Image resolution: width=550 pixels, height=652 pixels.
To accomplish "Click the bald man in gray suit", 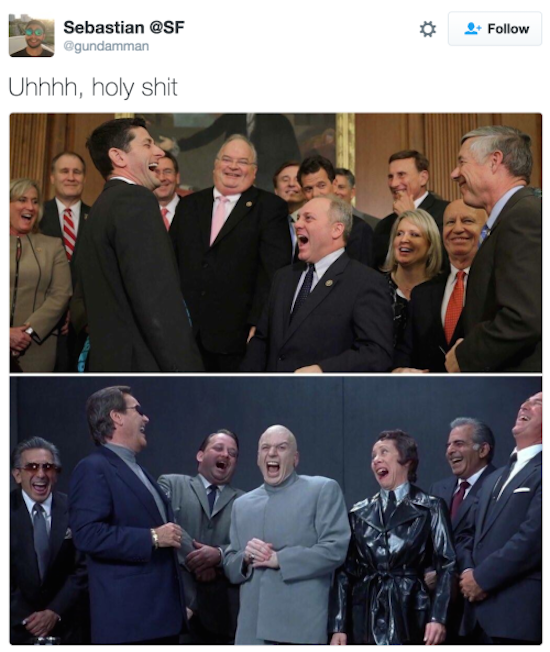I will click(x=287, y=536).
